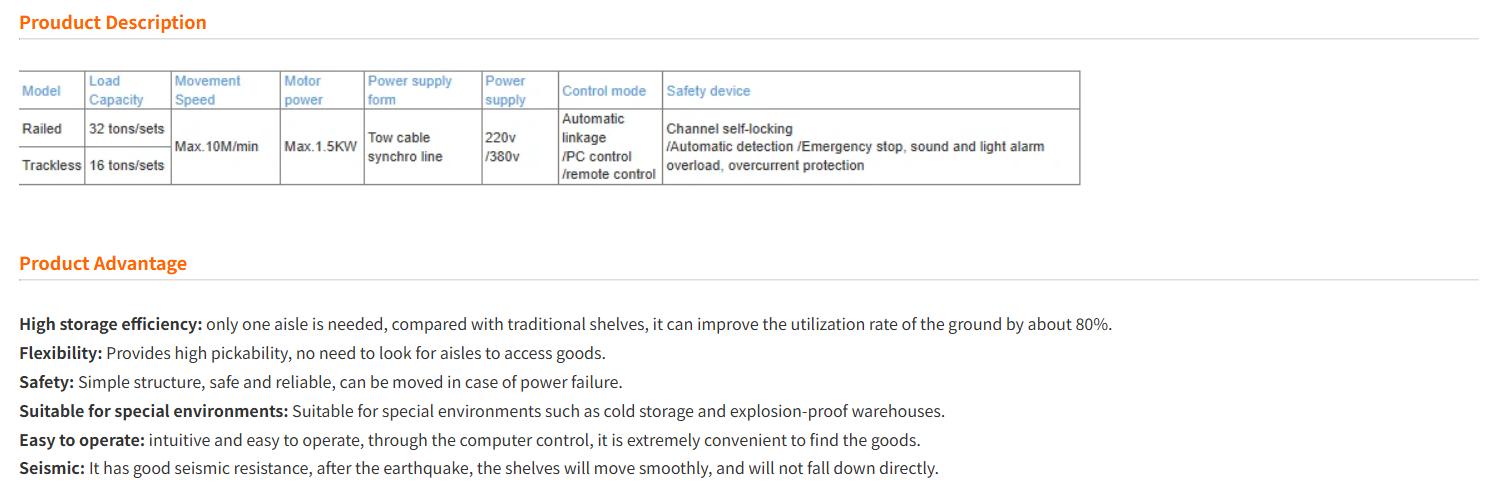Click the "Power supply form" column header
Viewport: 1503px width, 500px height.
click(410, 90)
